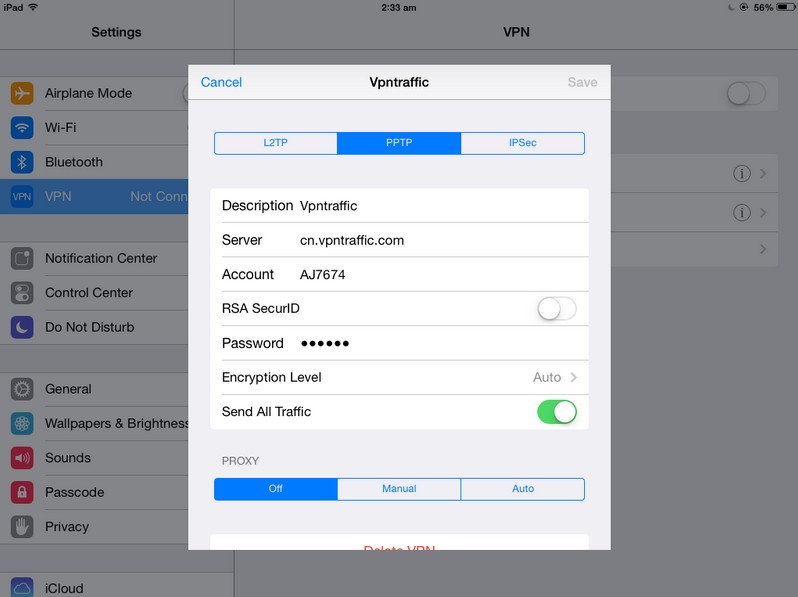This screenshot has height=597, width=798.
Task: Tap the chevron next to second info icon
Action: (x=763, y=212)
